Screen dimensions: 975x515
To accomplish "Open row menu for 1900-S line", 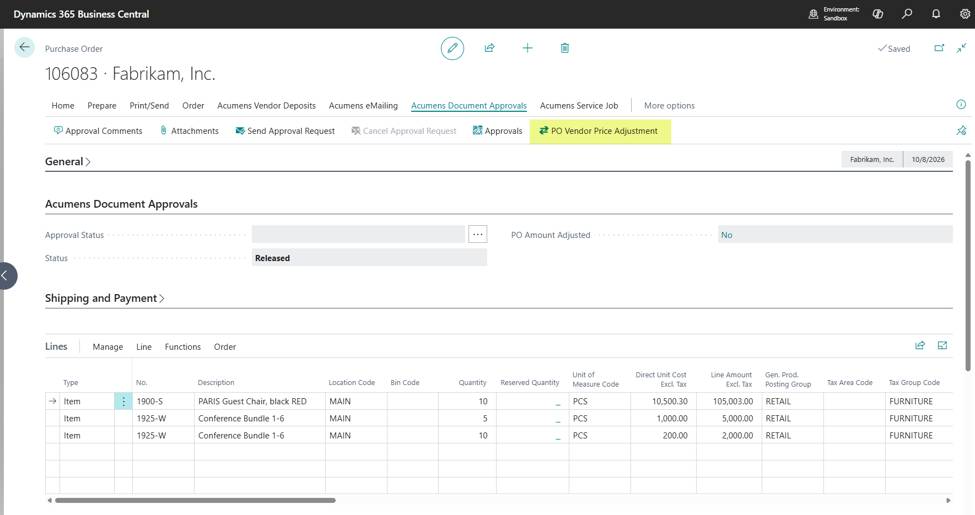I will click(123, 401).
